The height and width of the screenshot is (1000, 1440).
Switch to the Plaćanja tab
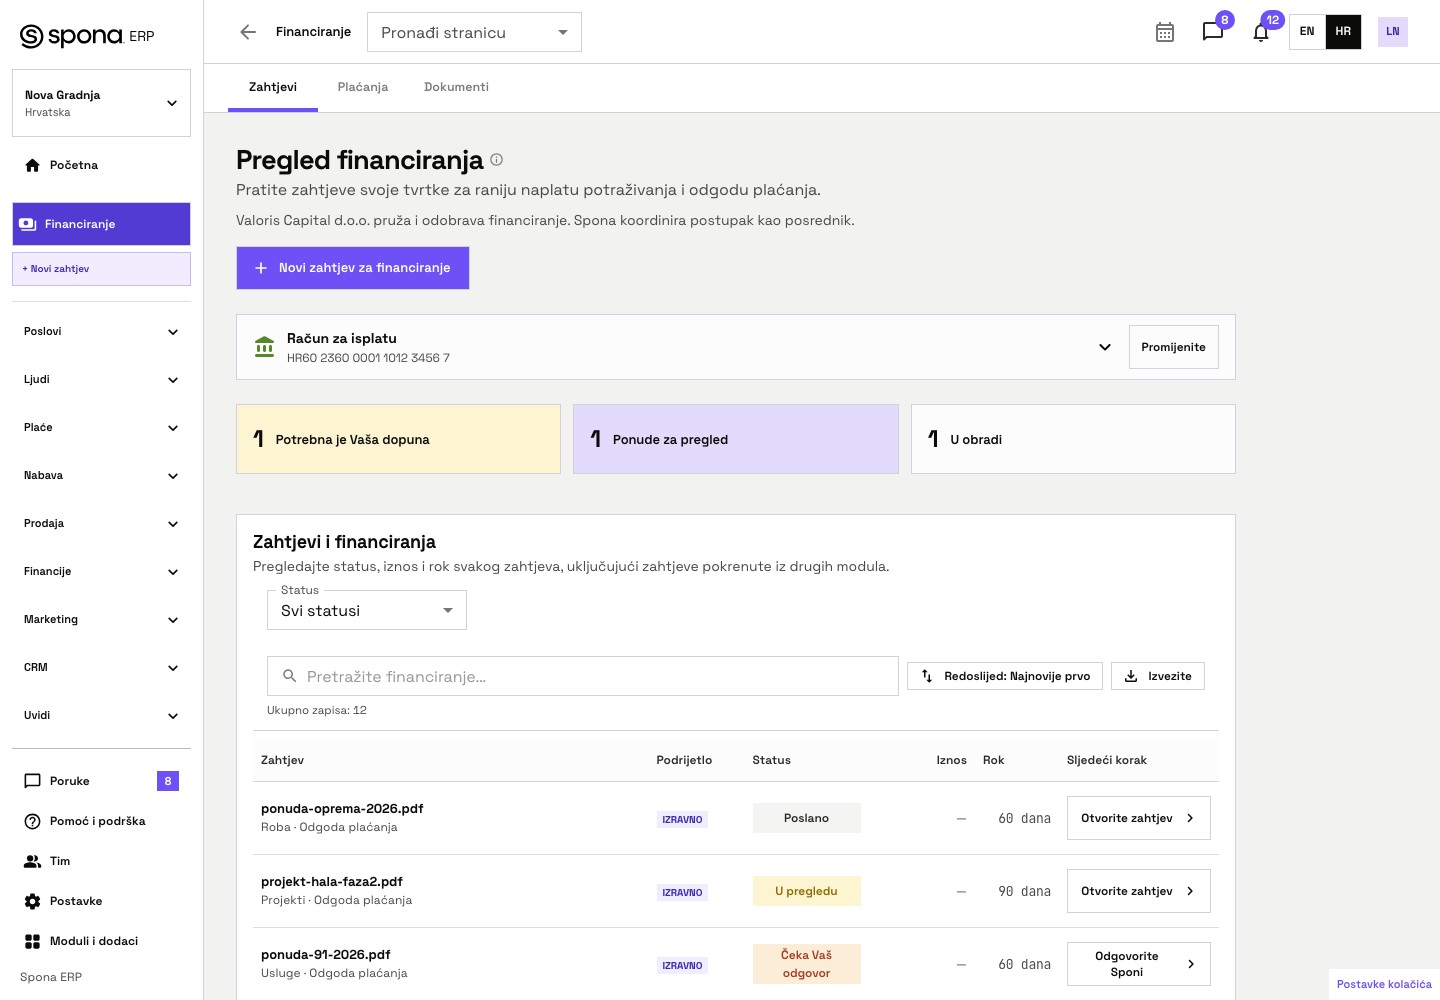[x=363, y=87]
